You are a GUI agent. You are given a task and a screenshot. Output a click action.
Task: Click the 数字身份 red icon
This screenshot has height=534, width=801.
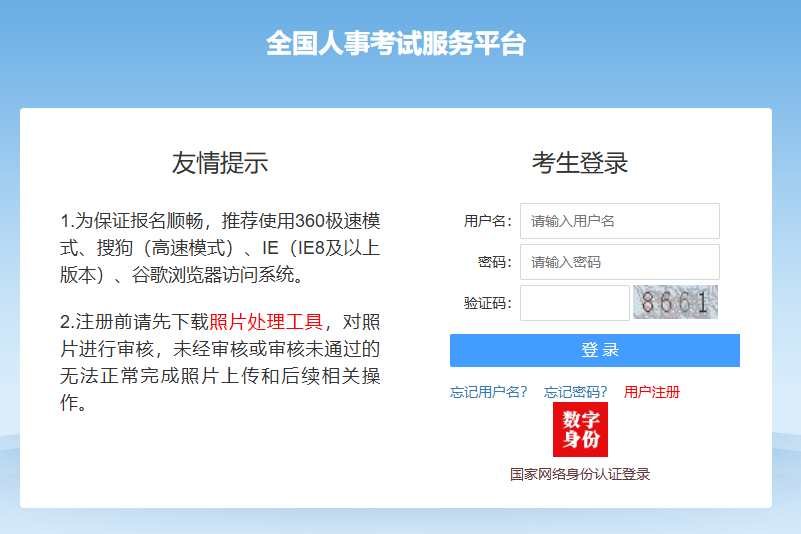click(x=580, y=429)
